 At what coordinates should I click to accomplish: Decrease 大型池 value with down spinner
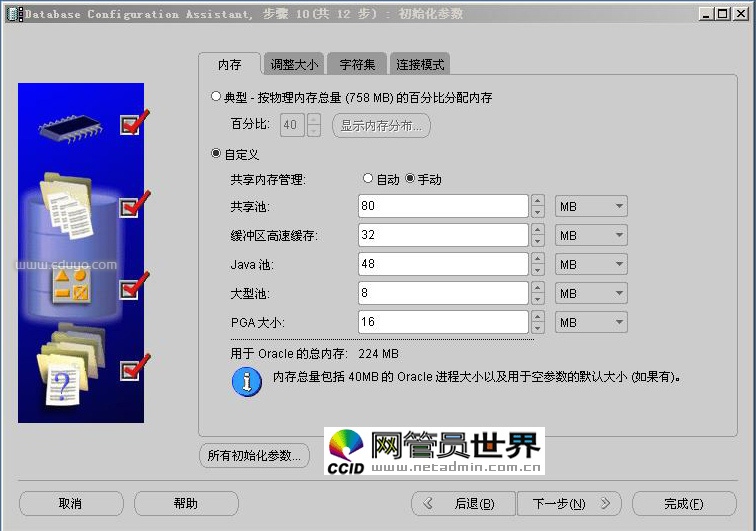pyautogui.click(x=538, y=299)
